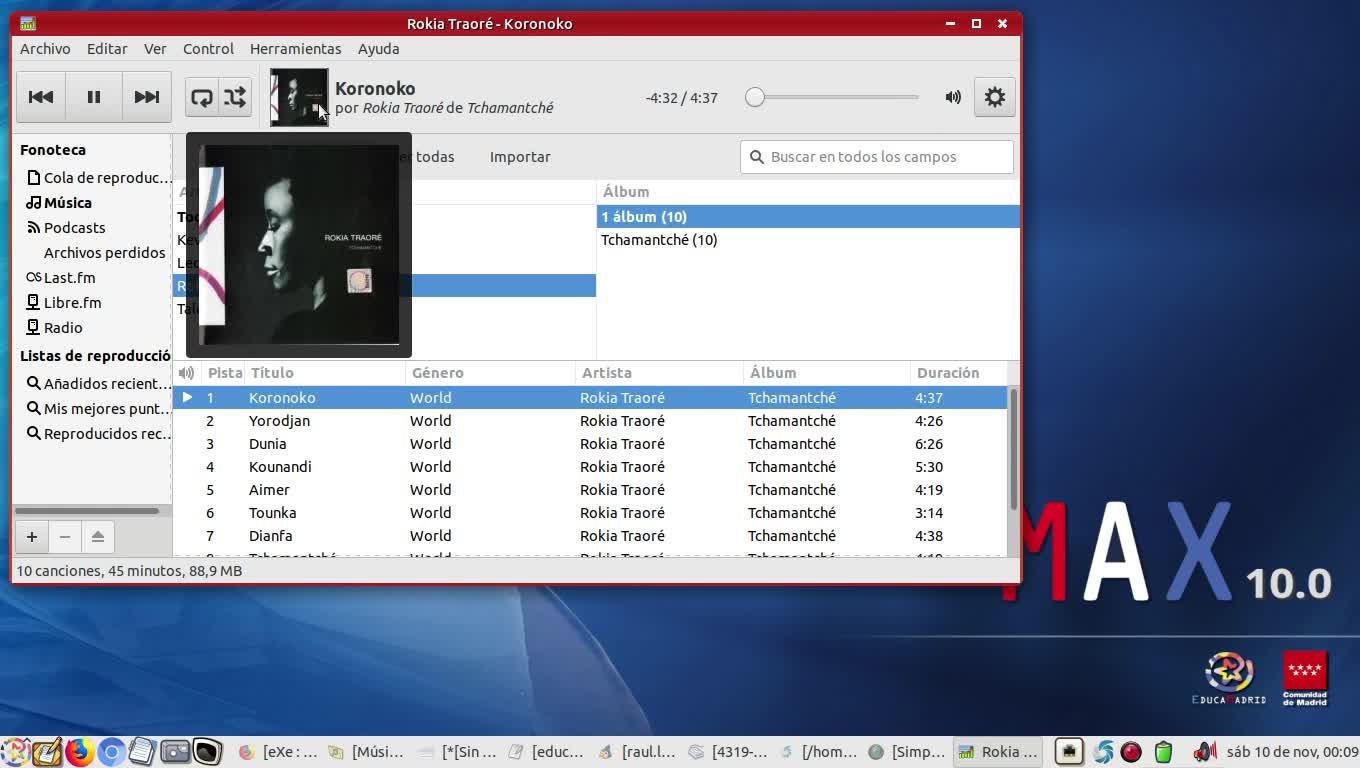Open Radio in the sidebar

63,328
